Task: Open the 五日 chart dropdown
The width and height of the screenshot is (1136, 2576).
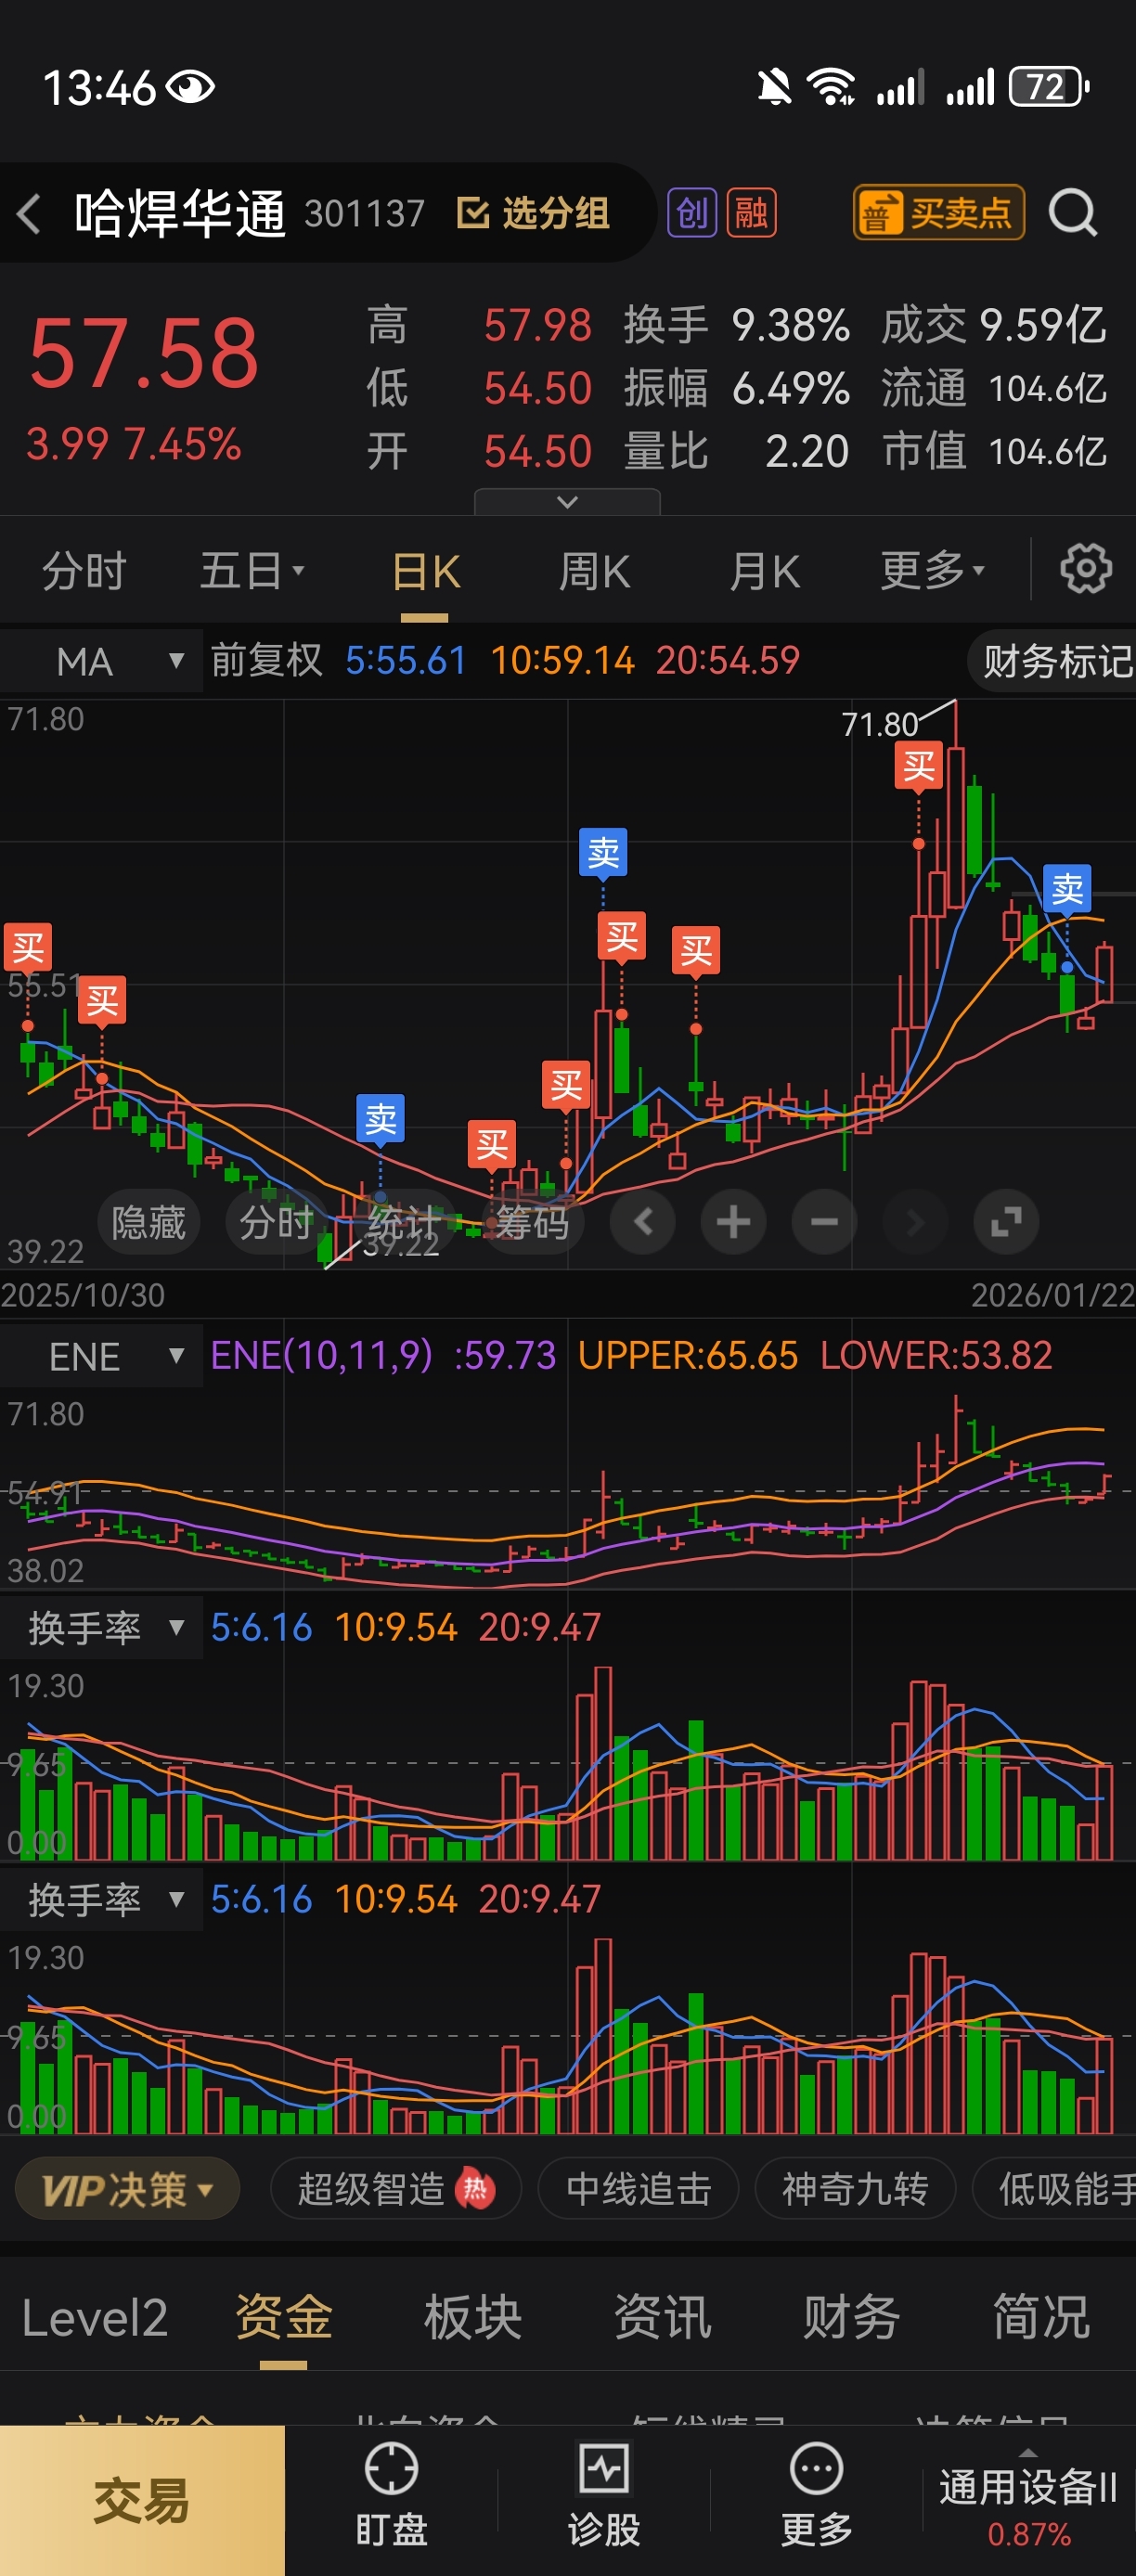Action: coord(252,572)
